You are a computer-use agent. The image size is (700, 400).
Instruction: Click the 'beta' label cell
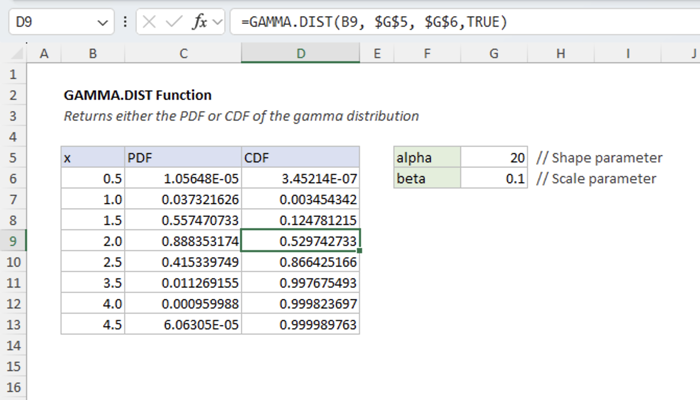[427, 179]
